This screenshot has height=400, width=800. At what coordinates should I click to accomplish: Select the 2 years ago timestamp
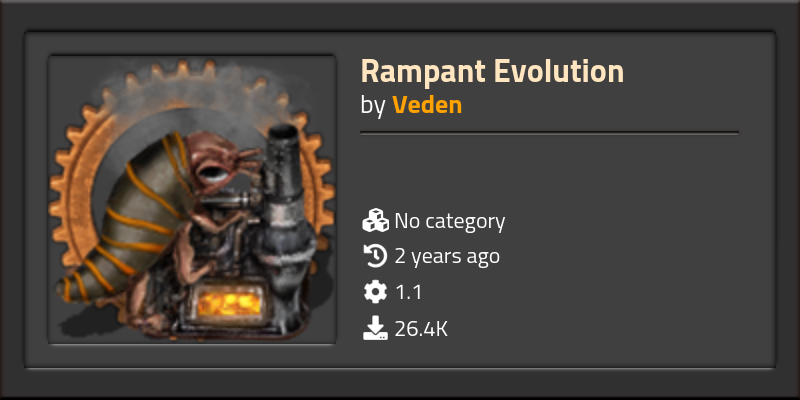point(447,257)
